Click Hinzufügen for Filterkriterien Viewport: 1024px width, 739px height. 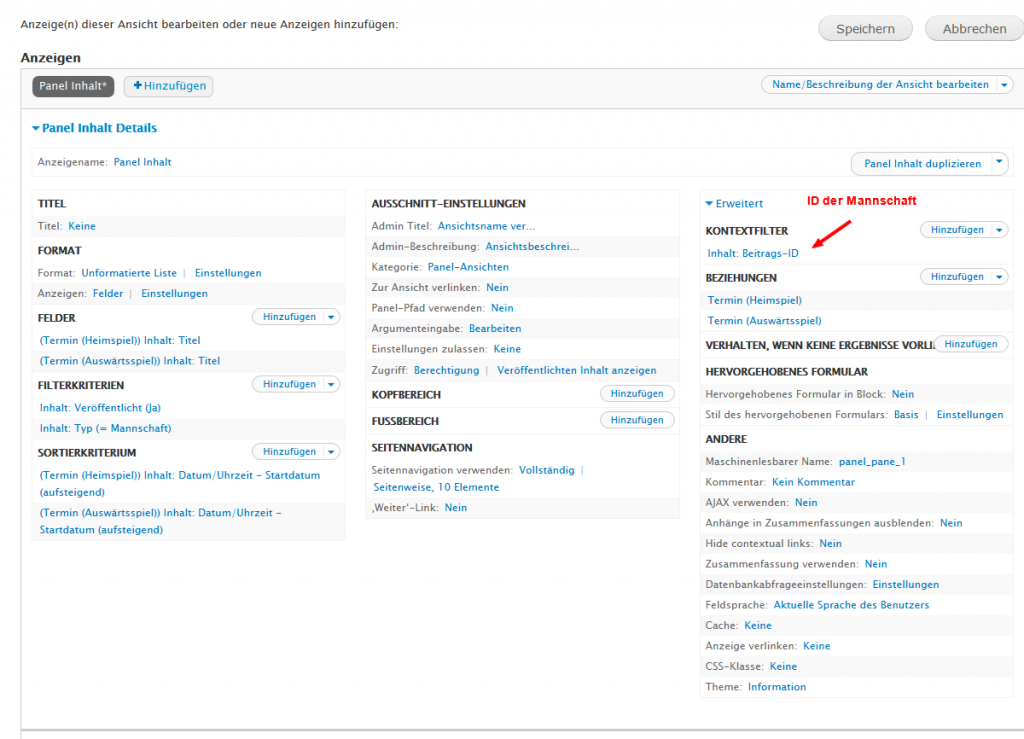(x=289, y=384)
